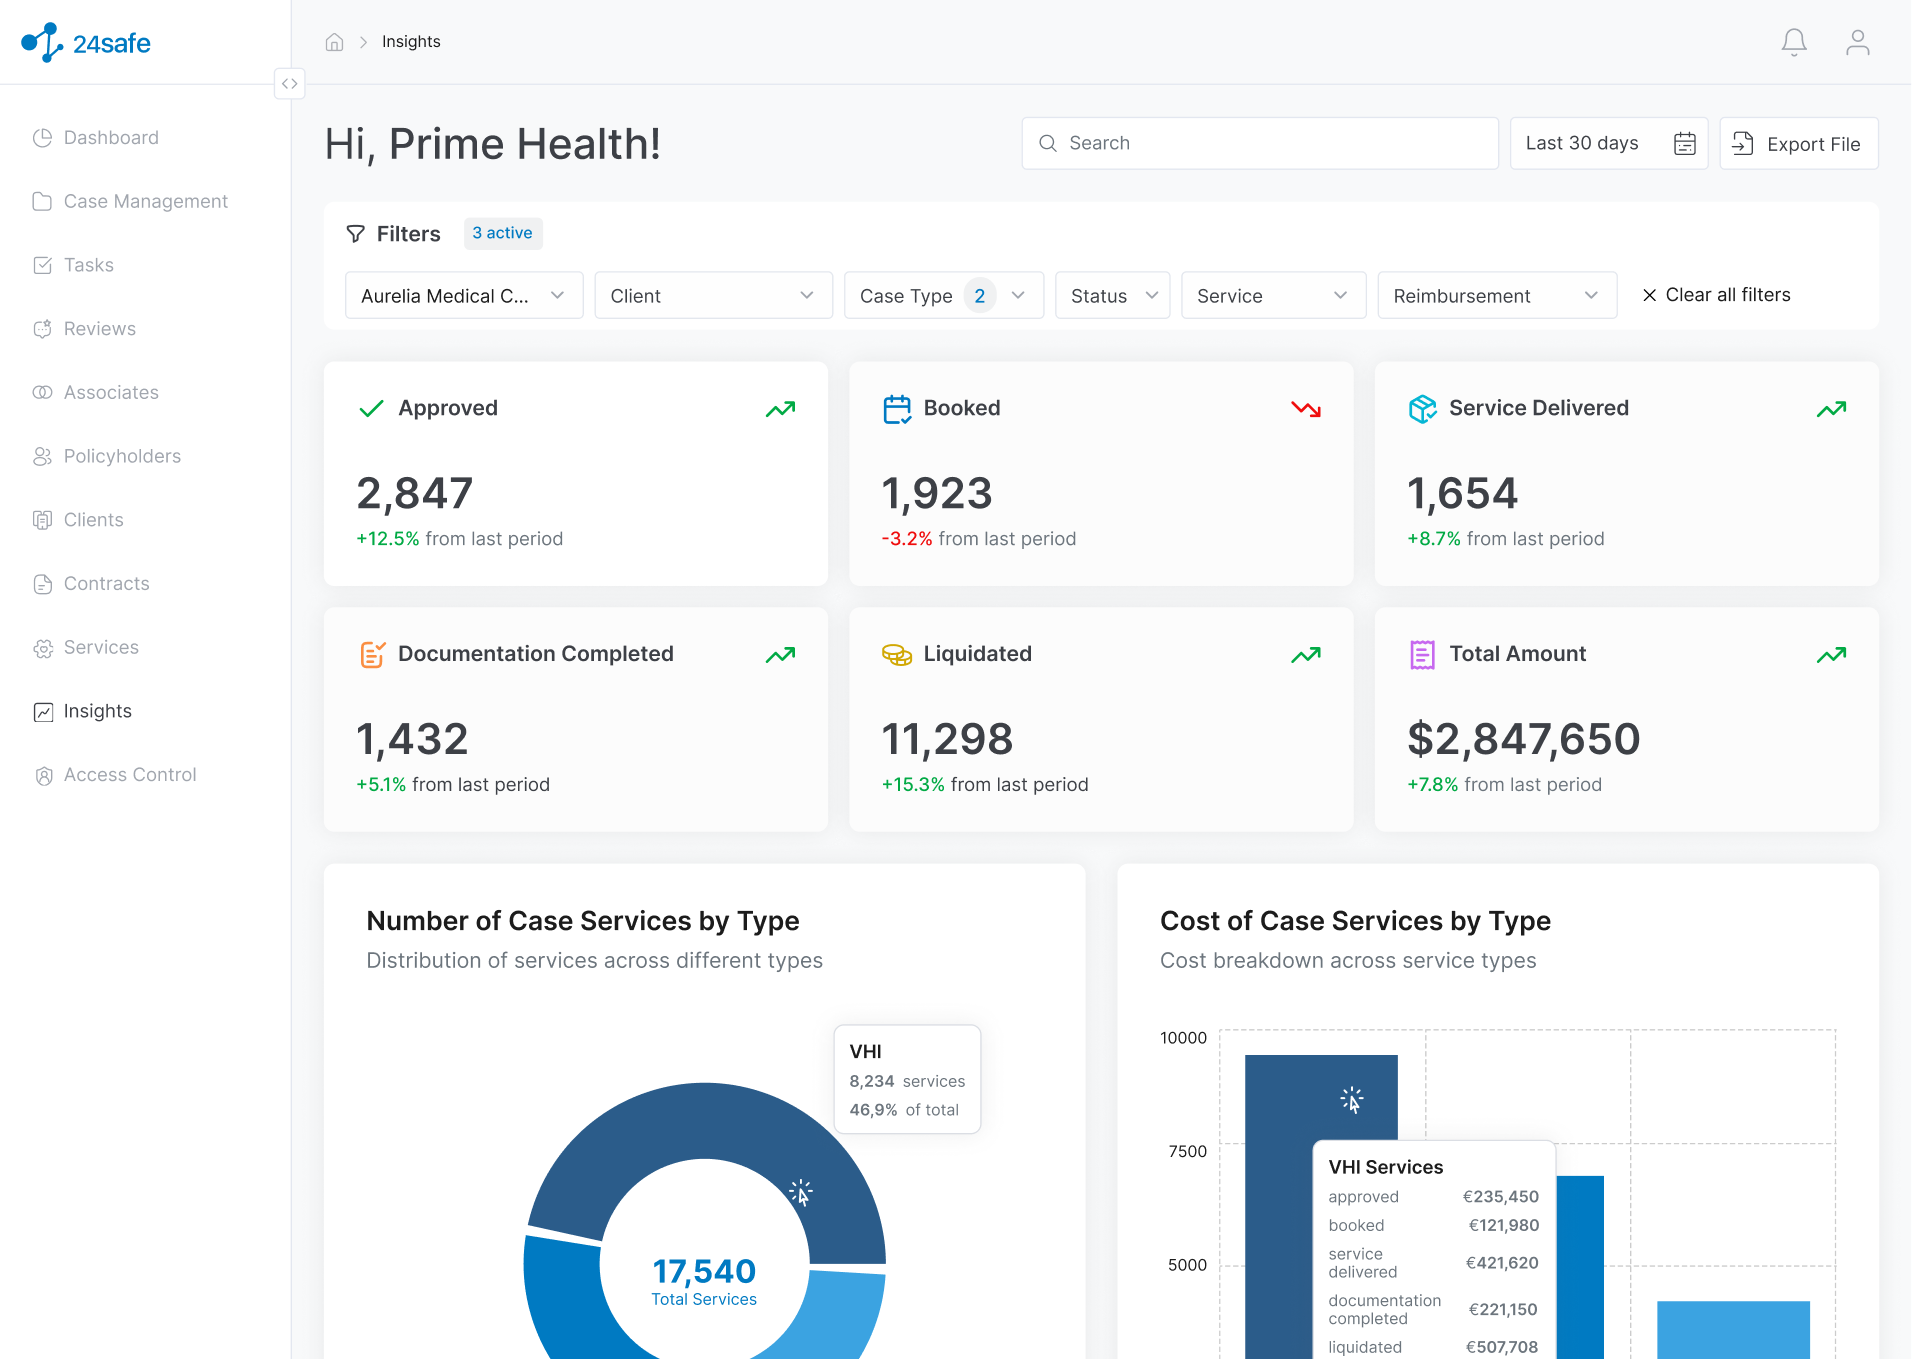Open the Status filter dropdown
Screen dimensions: 1912x1359
[x=1112, y=295]
